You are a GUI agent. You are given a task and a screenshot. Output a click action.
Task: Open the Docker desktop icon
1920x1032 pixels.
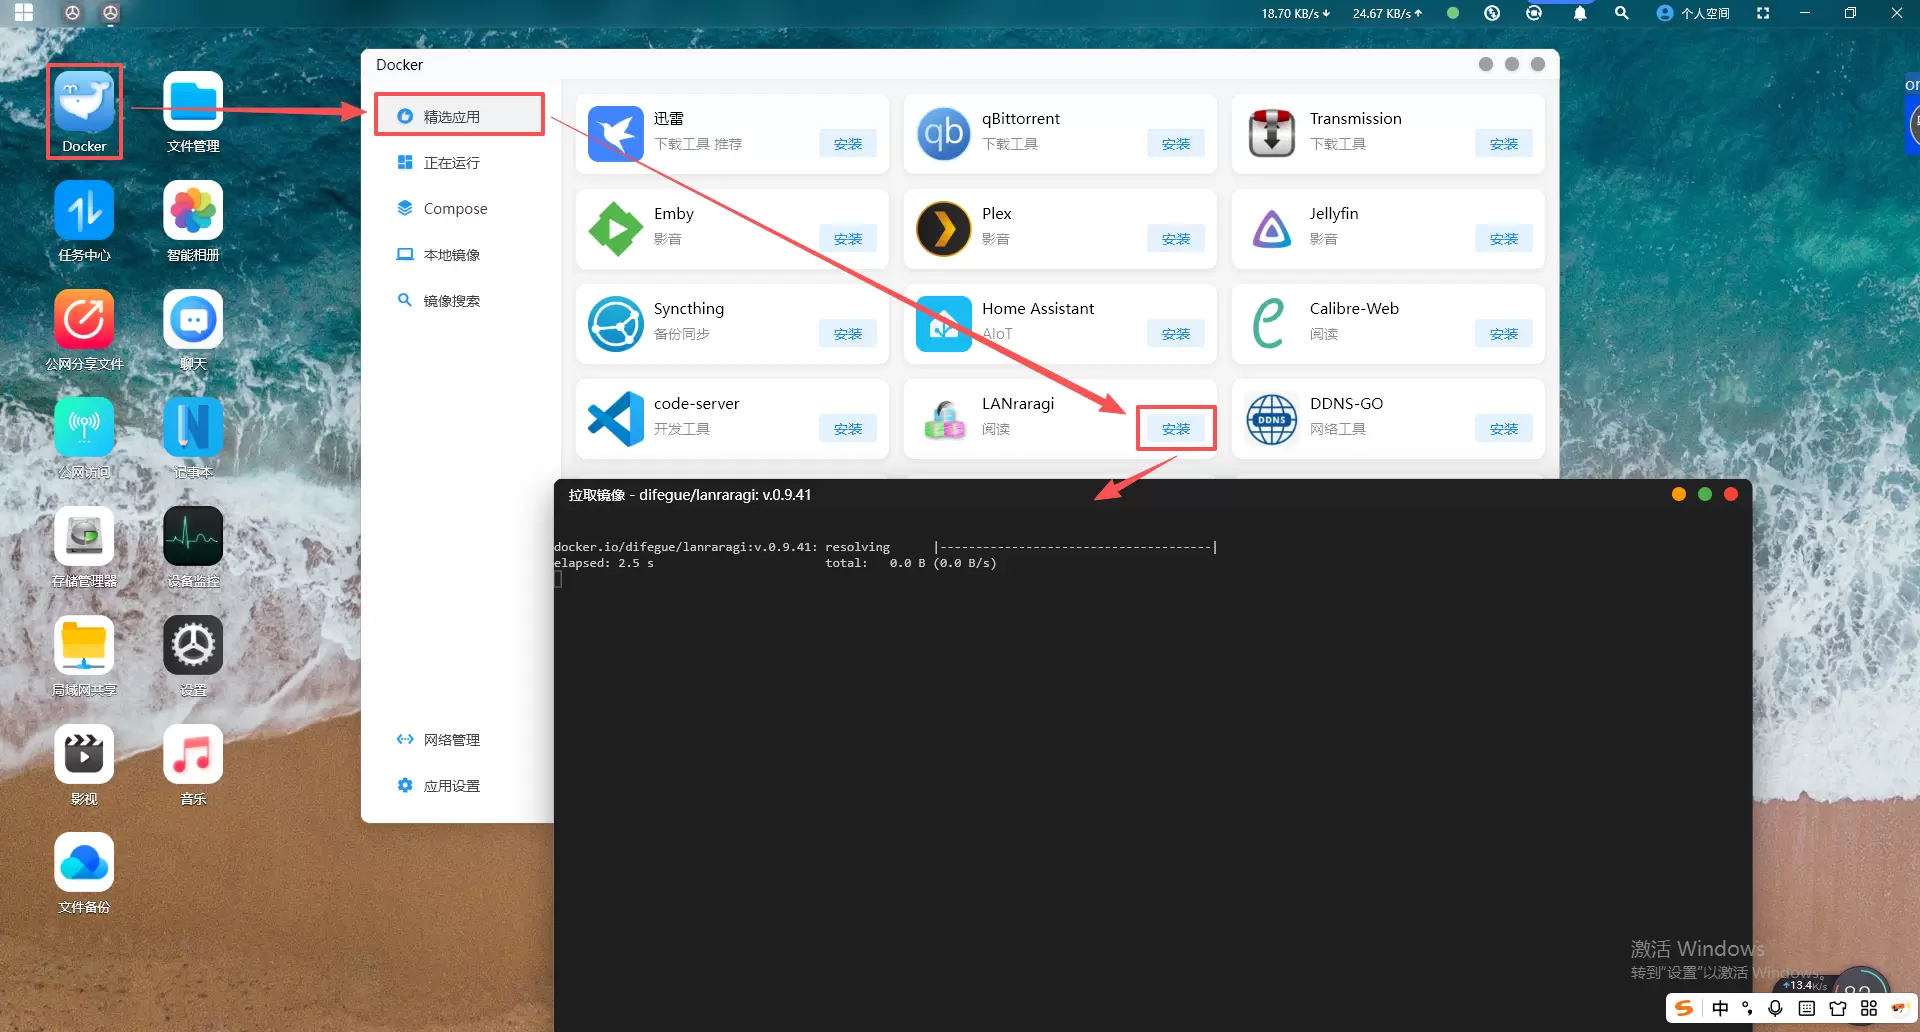tap(84, 103)
